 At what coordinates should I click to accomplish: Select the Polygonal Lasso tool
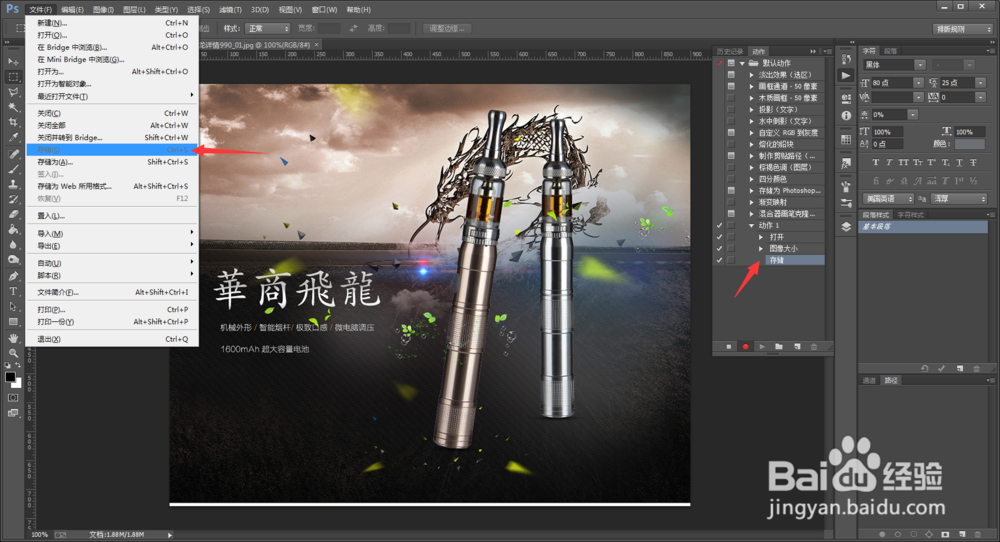click(x=13, y=92)
